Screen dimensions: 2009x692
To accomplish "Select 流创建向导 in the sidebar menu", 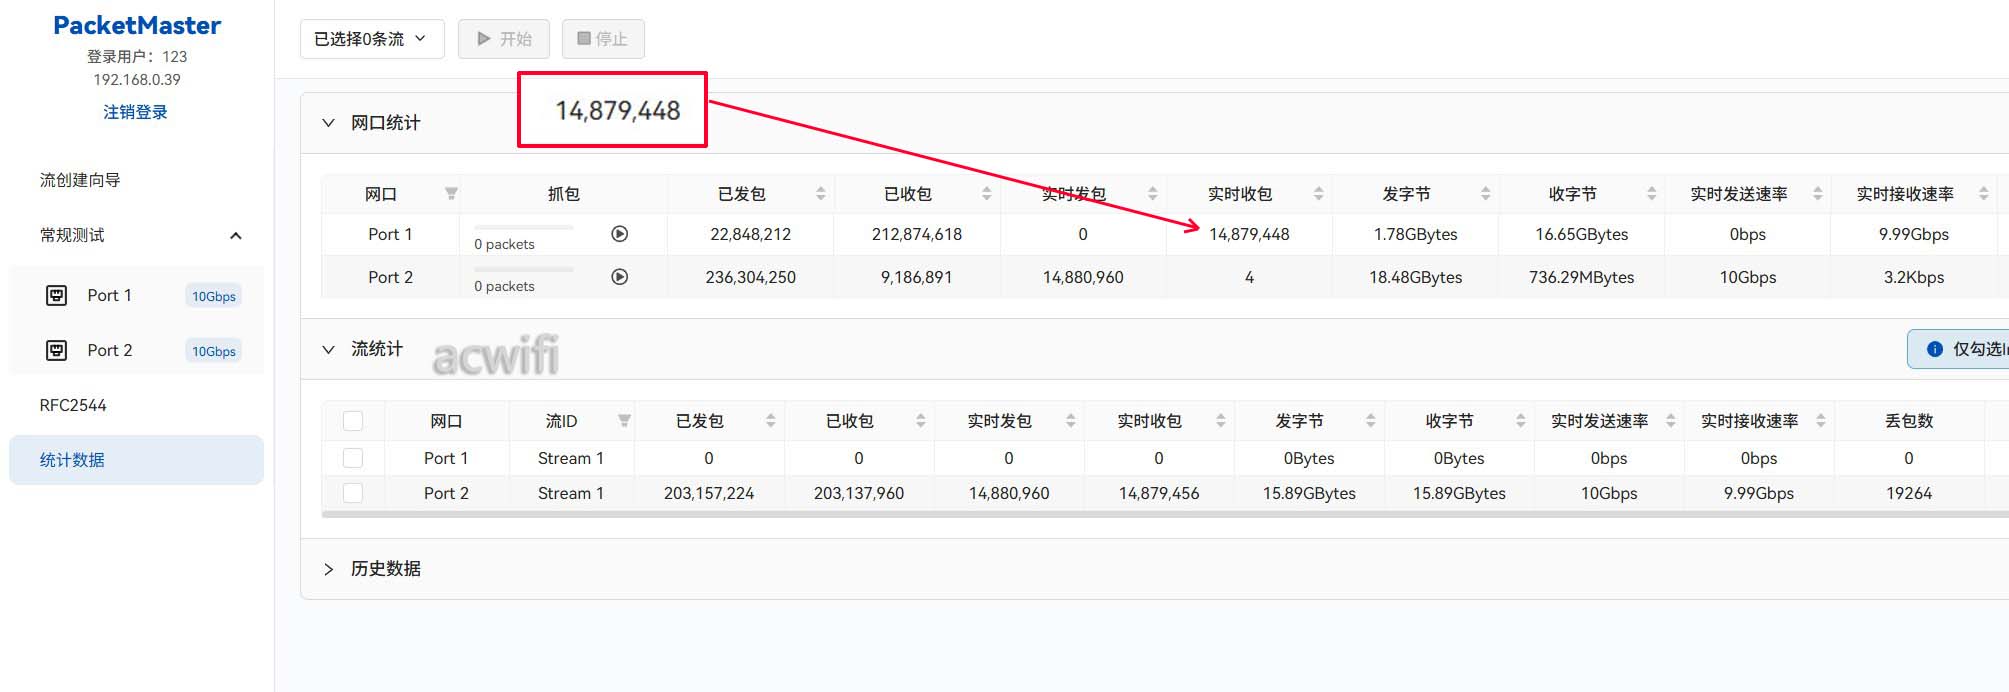I will 80,180.
